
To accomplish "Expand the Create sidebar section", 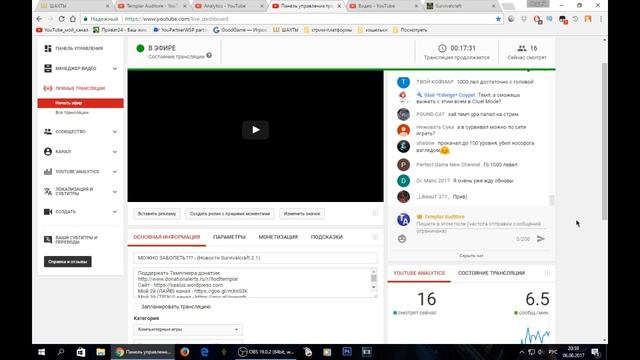I will coord(115,211).
